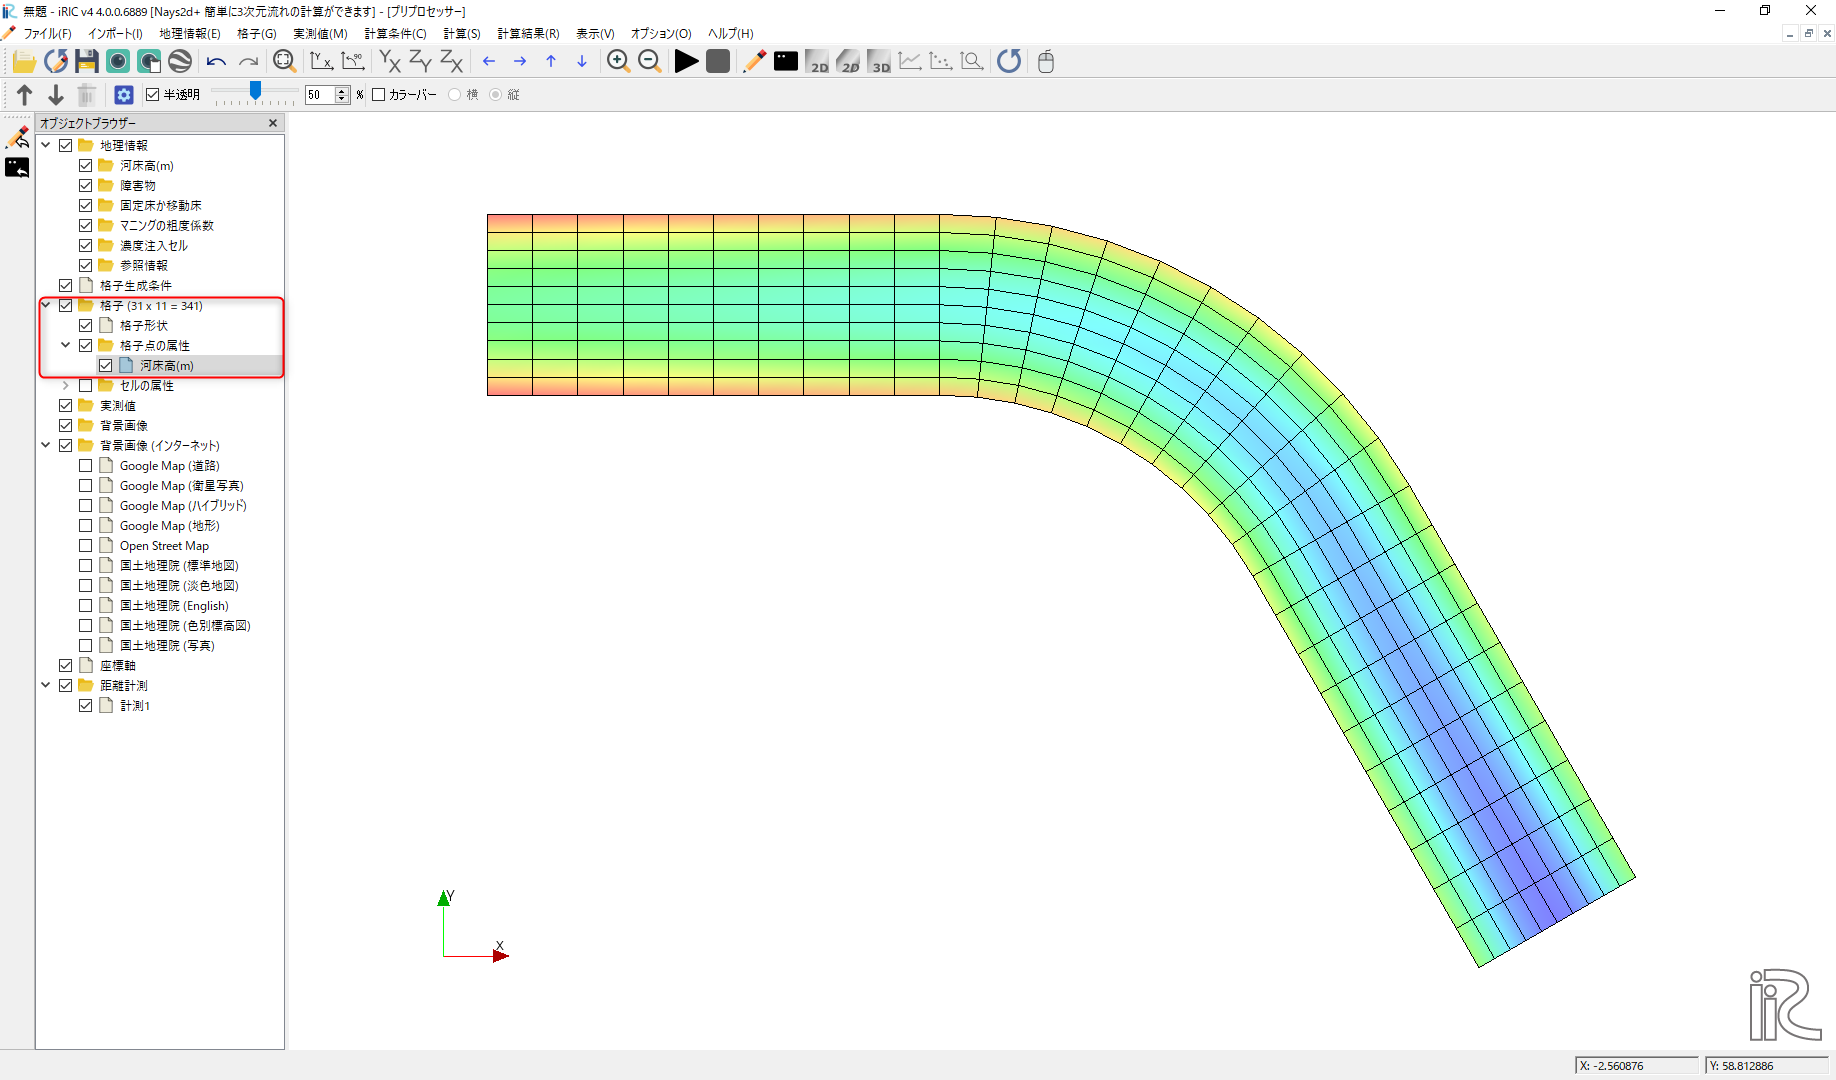Enable the カラーバー checkbox
The height and width of the screenshot is (1080, 1836).
point(379,95)
